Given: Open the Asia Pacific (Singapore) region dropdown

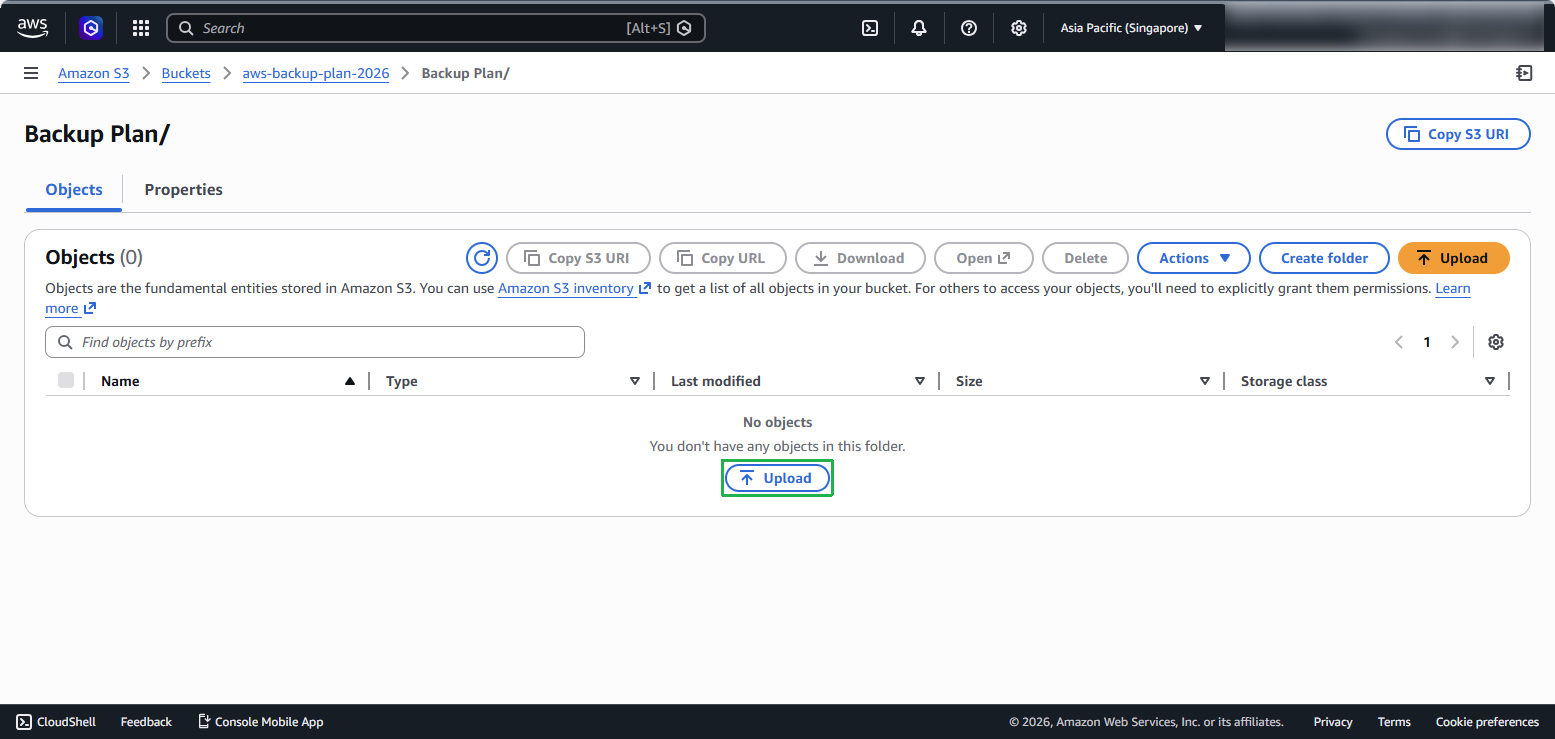Looking at the screenshot, I should (x=1131, y=28).
